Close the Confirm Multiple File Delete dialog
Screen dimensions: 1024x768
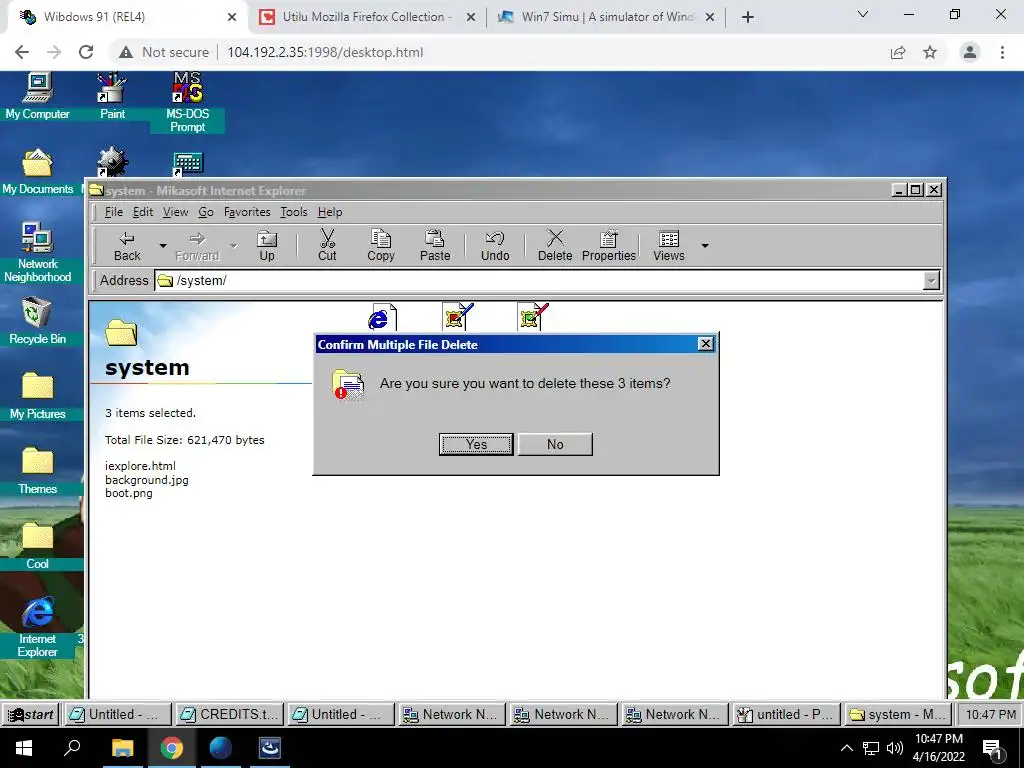705,344
